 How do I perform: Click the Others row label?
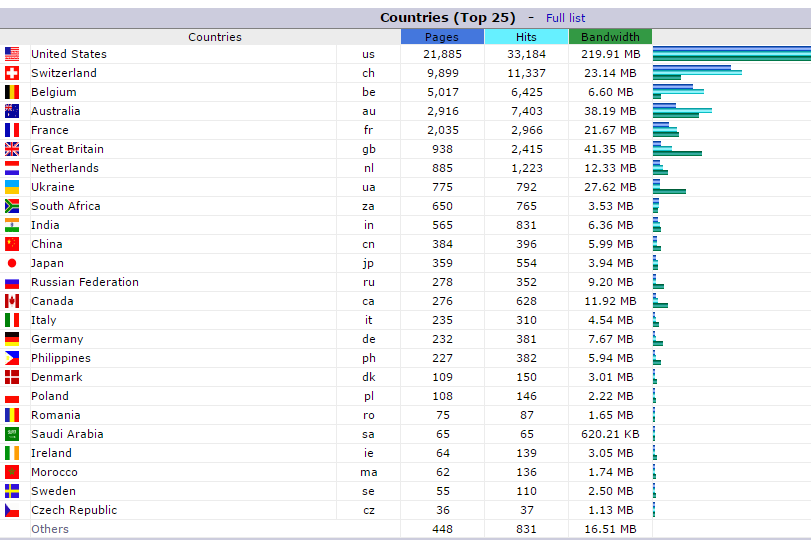(x=50, y=529)
